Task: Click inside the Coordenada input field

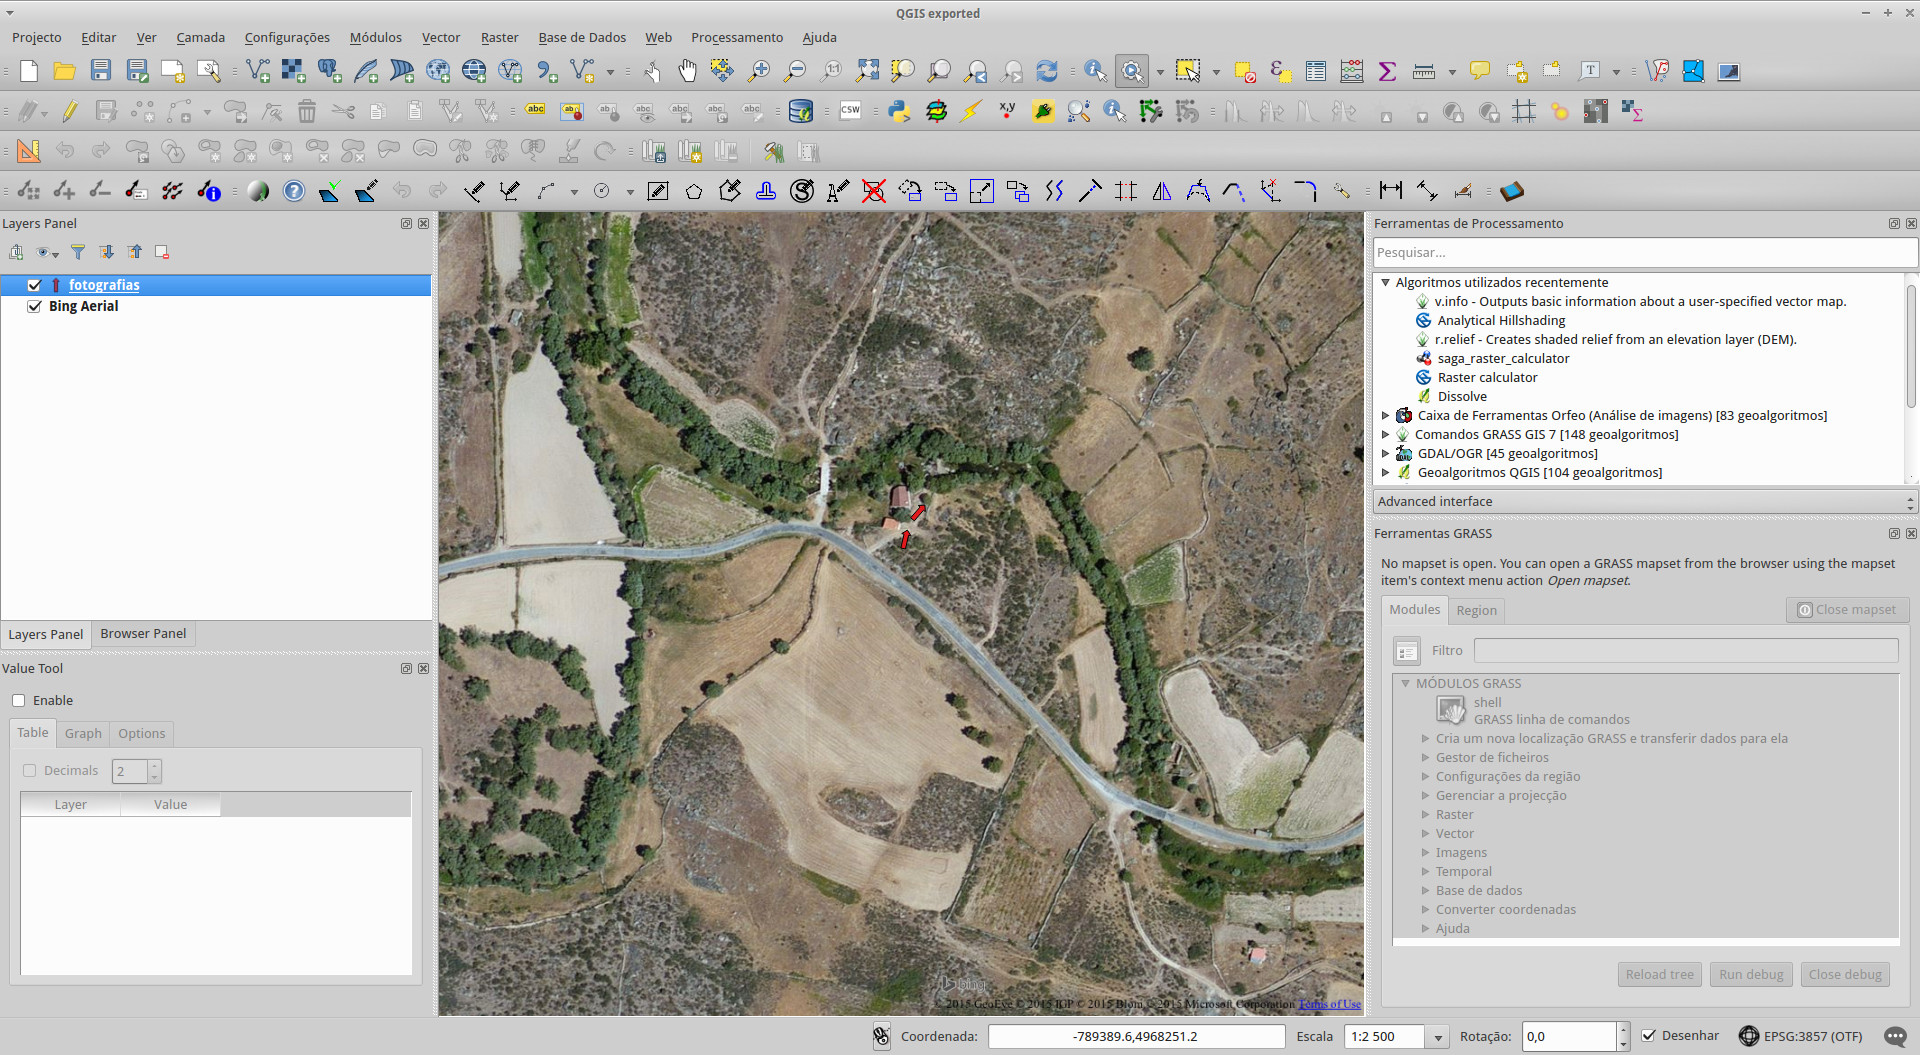Action: 1135,1036
